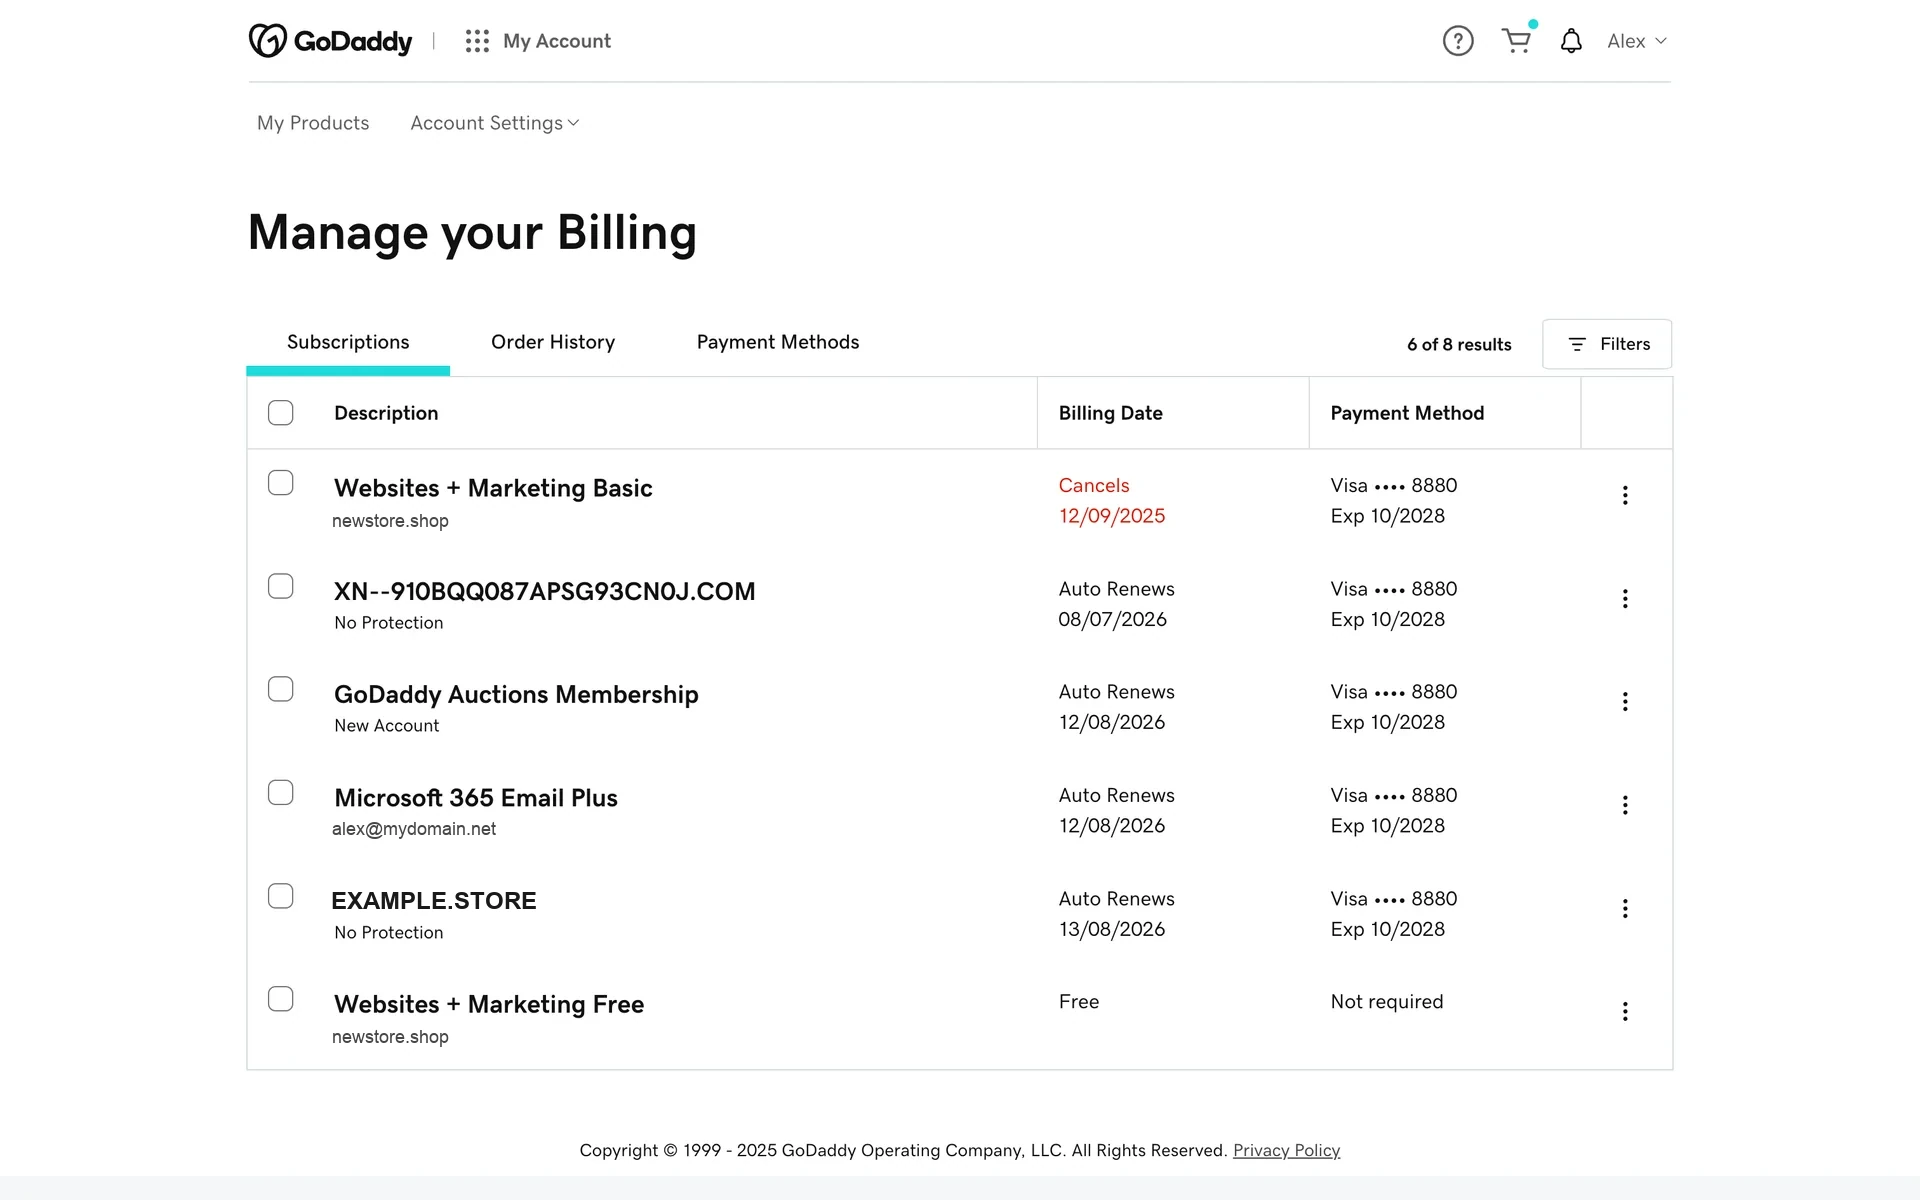The width and height of the screenshot is (1920, 1200).
Task: Open the Filters button
Action: 1607,344
